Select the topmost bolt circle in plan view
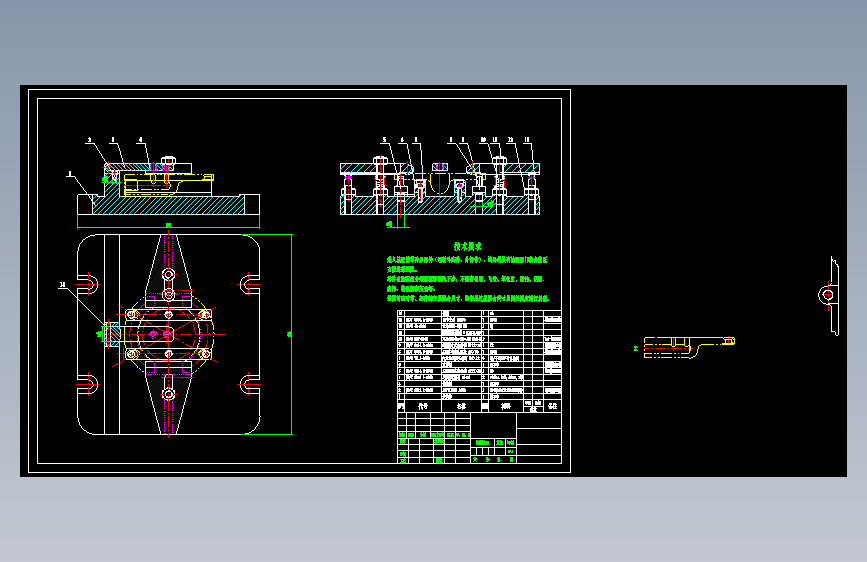 (x=169, y=274)
